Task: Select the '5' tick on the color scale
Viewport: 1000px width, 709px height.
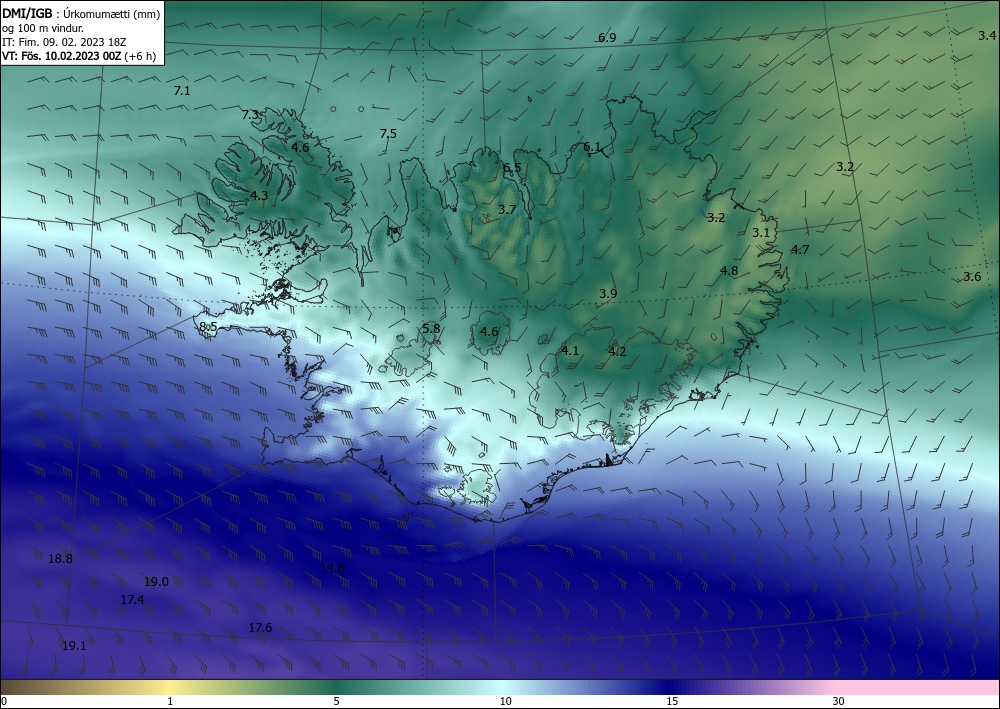Action: (336, 702)
